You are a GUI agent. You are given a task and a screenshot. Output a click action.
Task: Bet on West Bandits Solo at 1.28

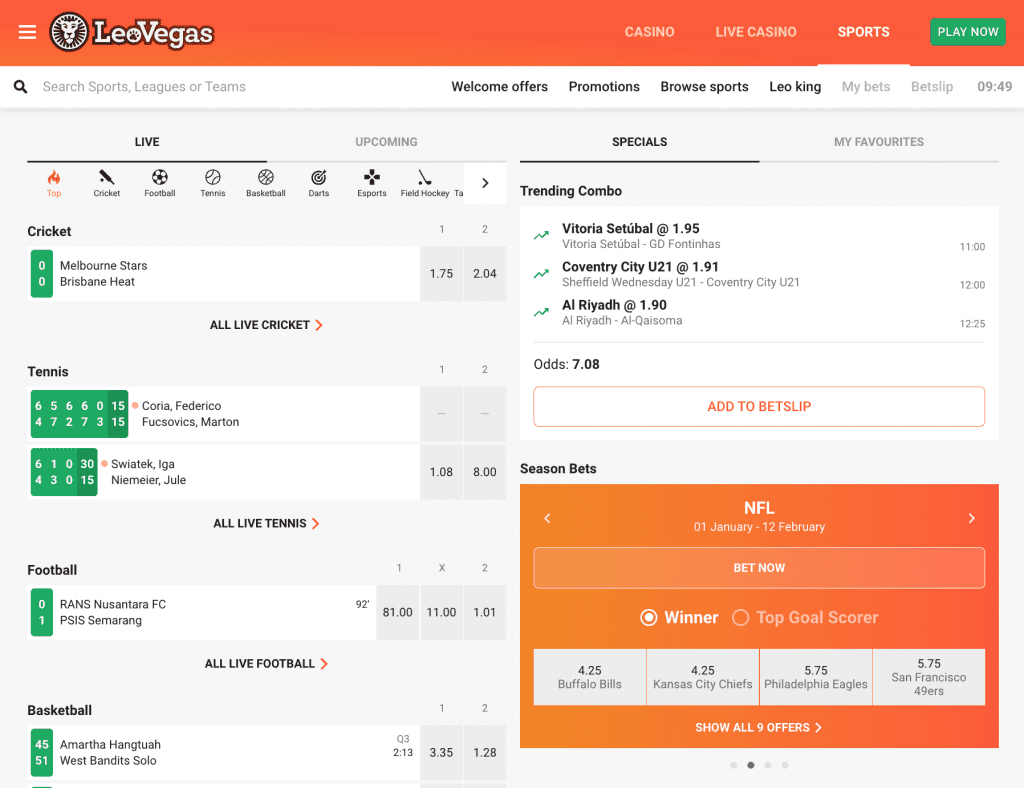485,753
